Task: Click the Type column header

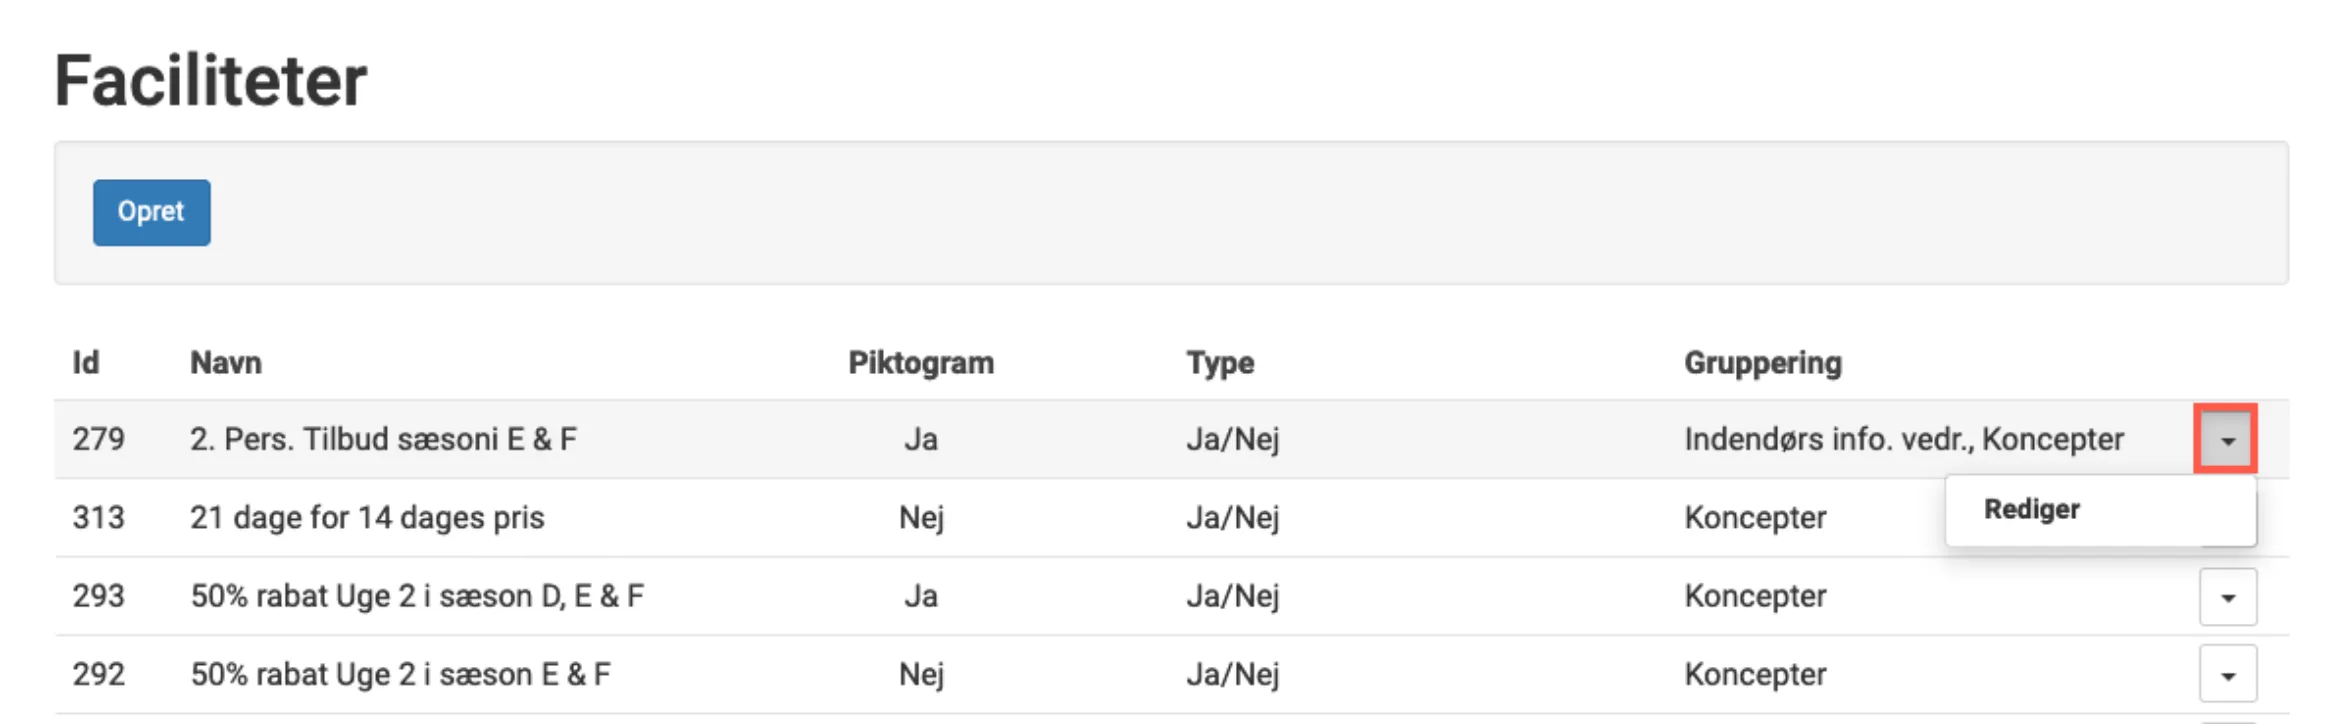Action: [x=1219, y=362]
